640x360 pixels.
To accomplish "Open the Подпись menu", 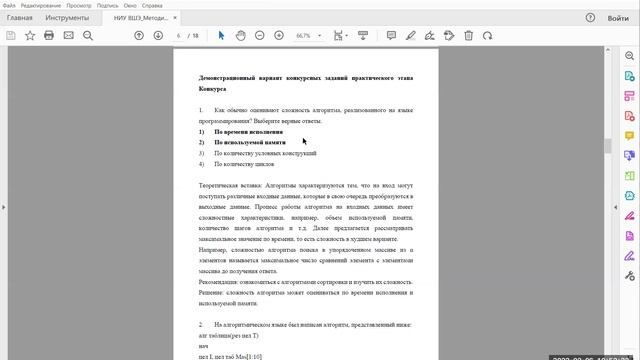I will 107,6.
